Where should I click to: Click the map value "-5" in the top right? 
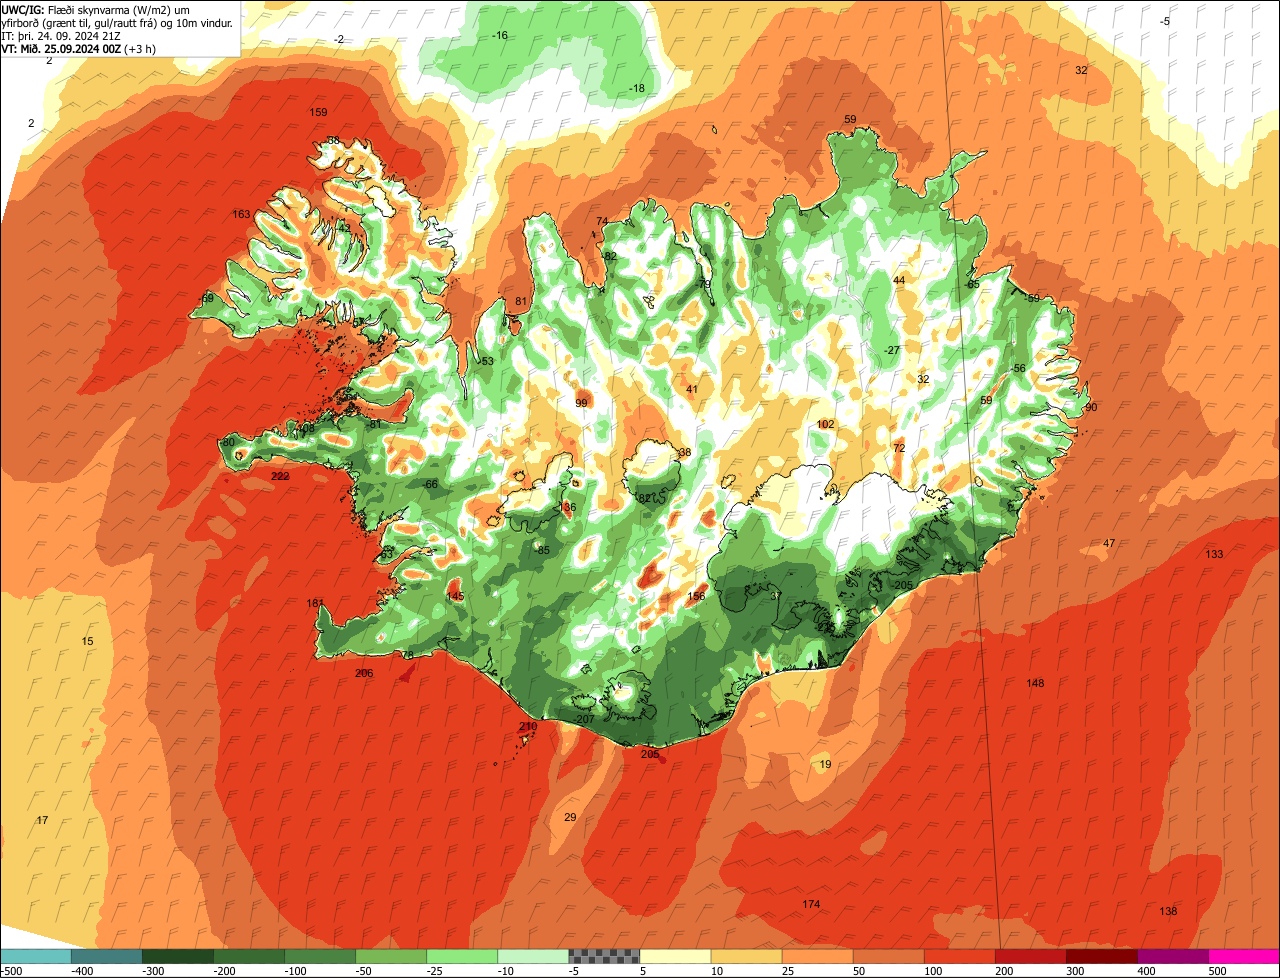point(1165,21)
